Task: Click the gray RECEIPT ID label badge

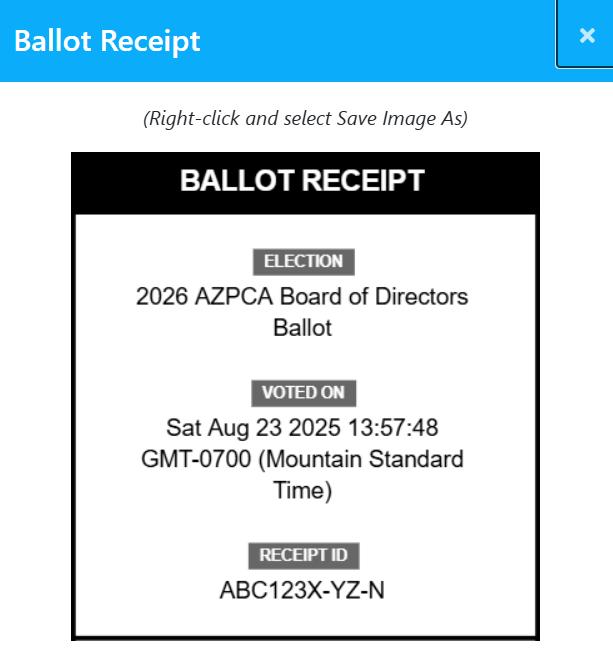Action: click(x=303, y=555)
